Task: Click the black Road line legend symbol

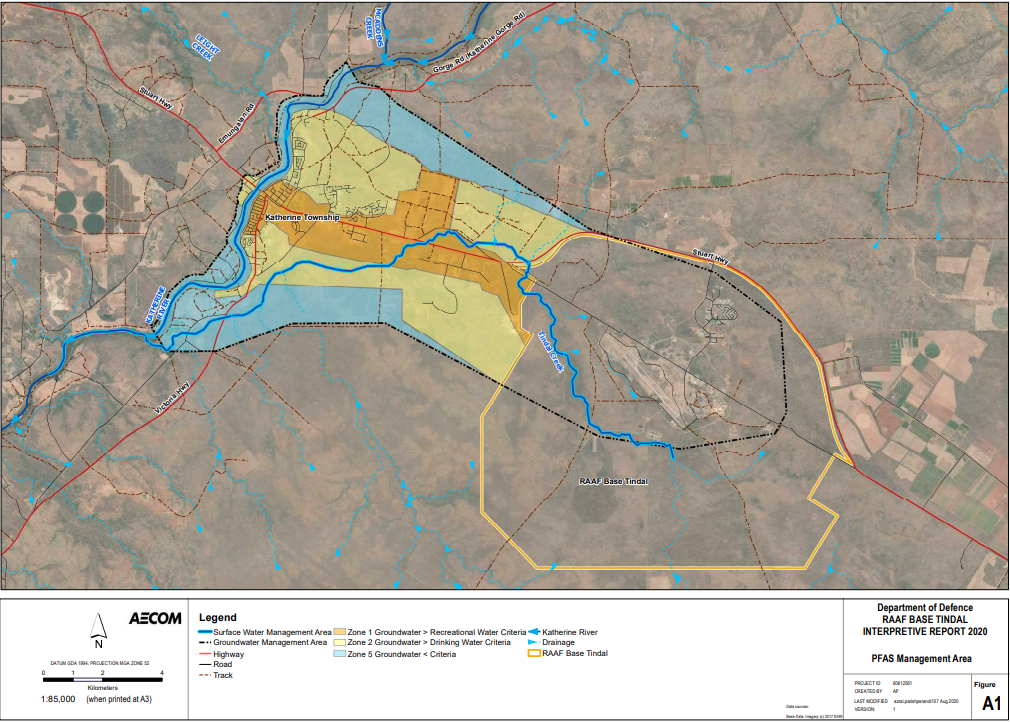Action: (x=205, y=664)
